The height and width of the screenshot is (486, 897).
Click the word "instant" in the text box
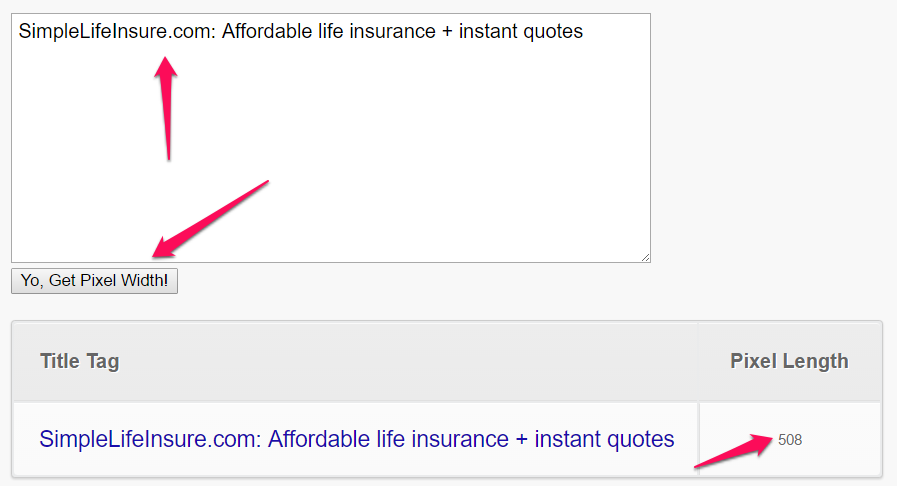(490, 32)
